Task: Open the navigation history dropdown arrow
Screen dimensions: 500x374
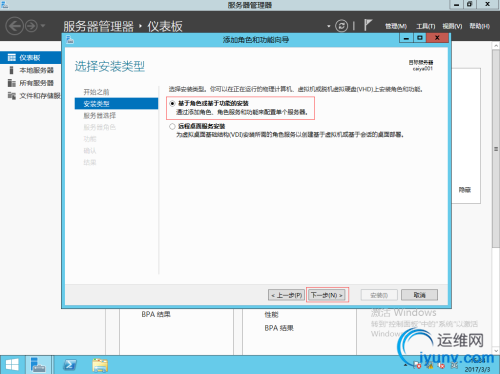Action: [x=43, y=26]
